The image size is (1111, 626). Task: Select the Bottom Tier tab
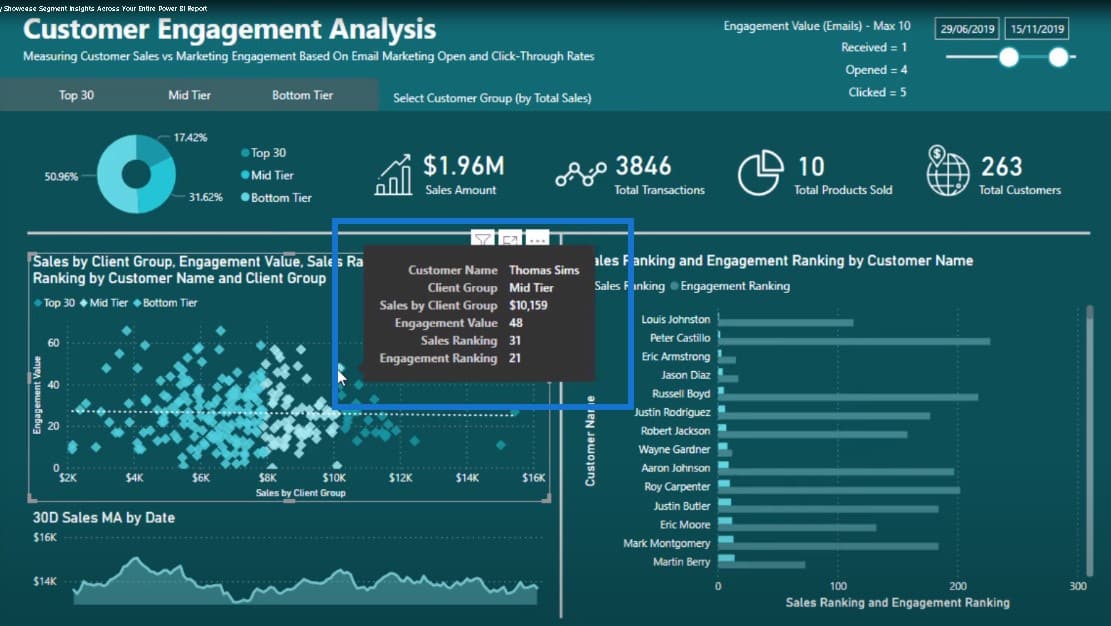303,95
